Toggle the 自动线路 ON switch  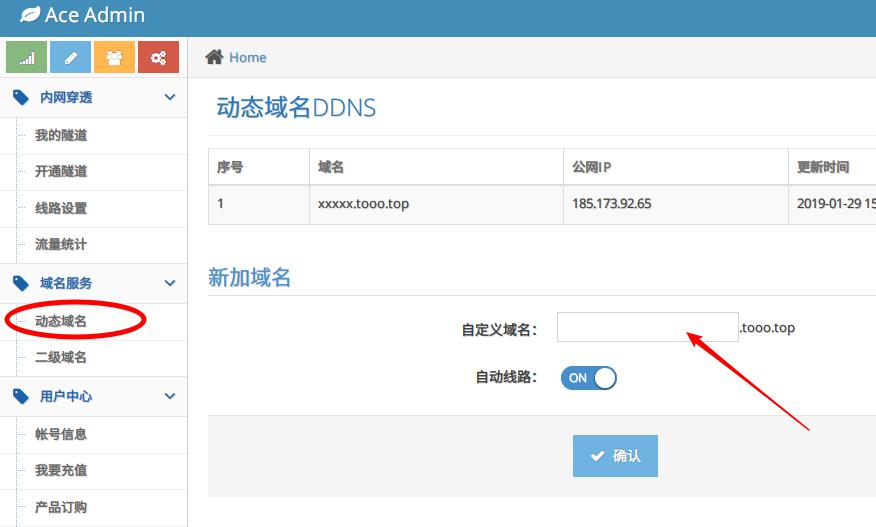(x=589, y=378)
